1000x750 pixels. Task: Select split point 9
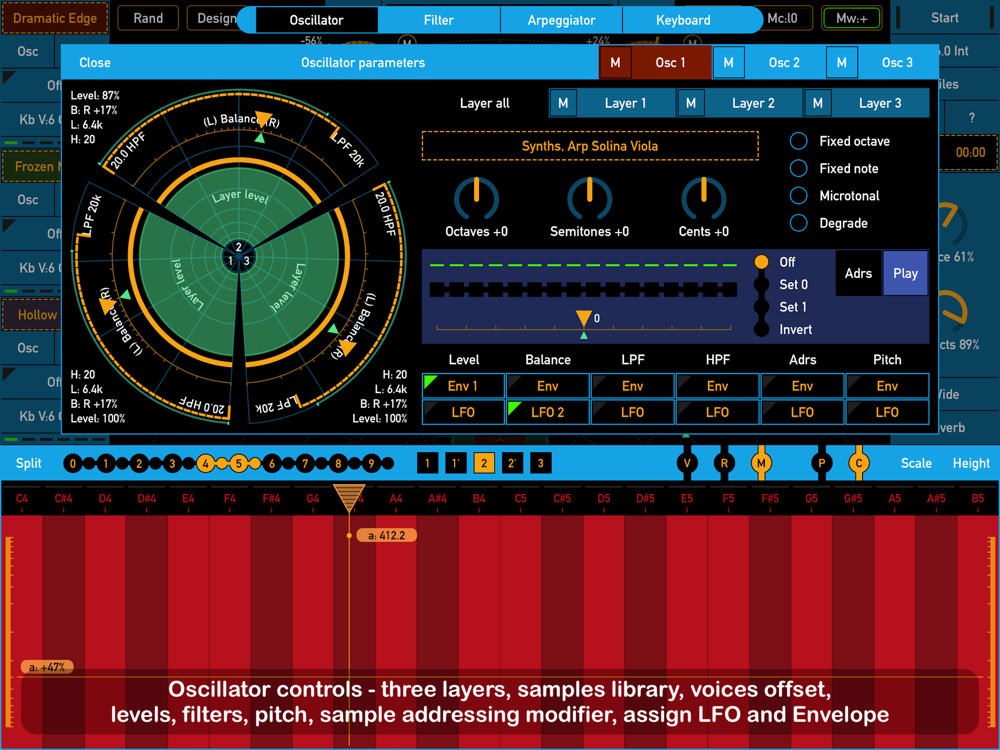click(371, 464)
